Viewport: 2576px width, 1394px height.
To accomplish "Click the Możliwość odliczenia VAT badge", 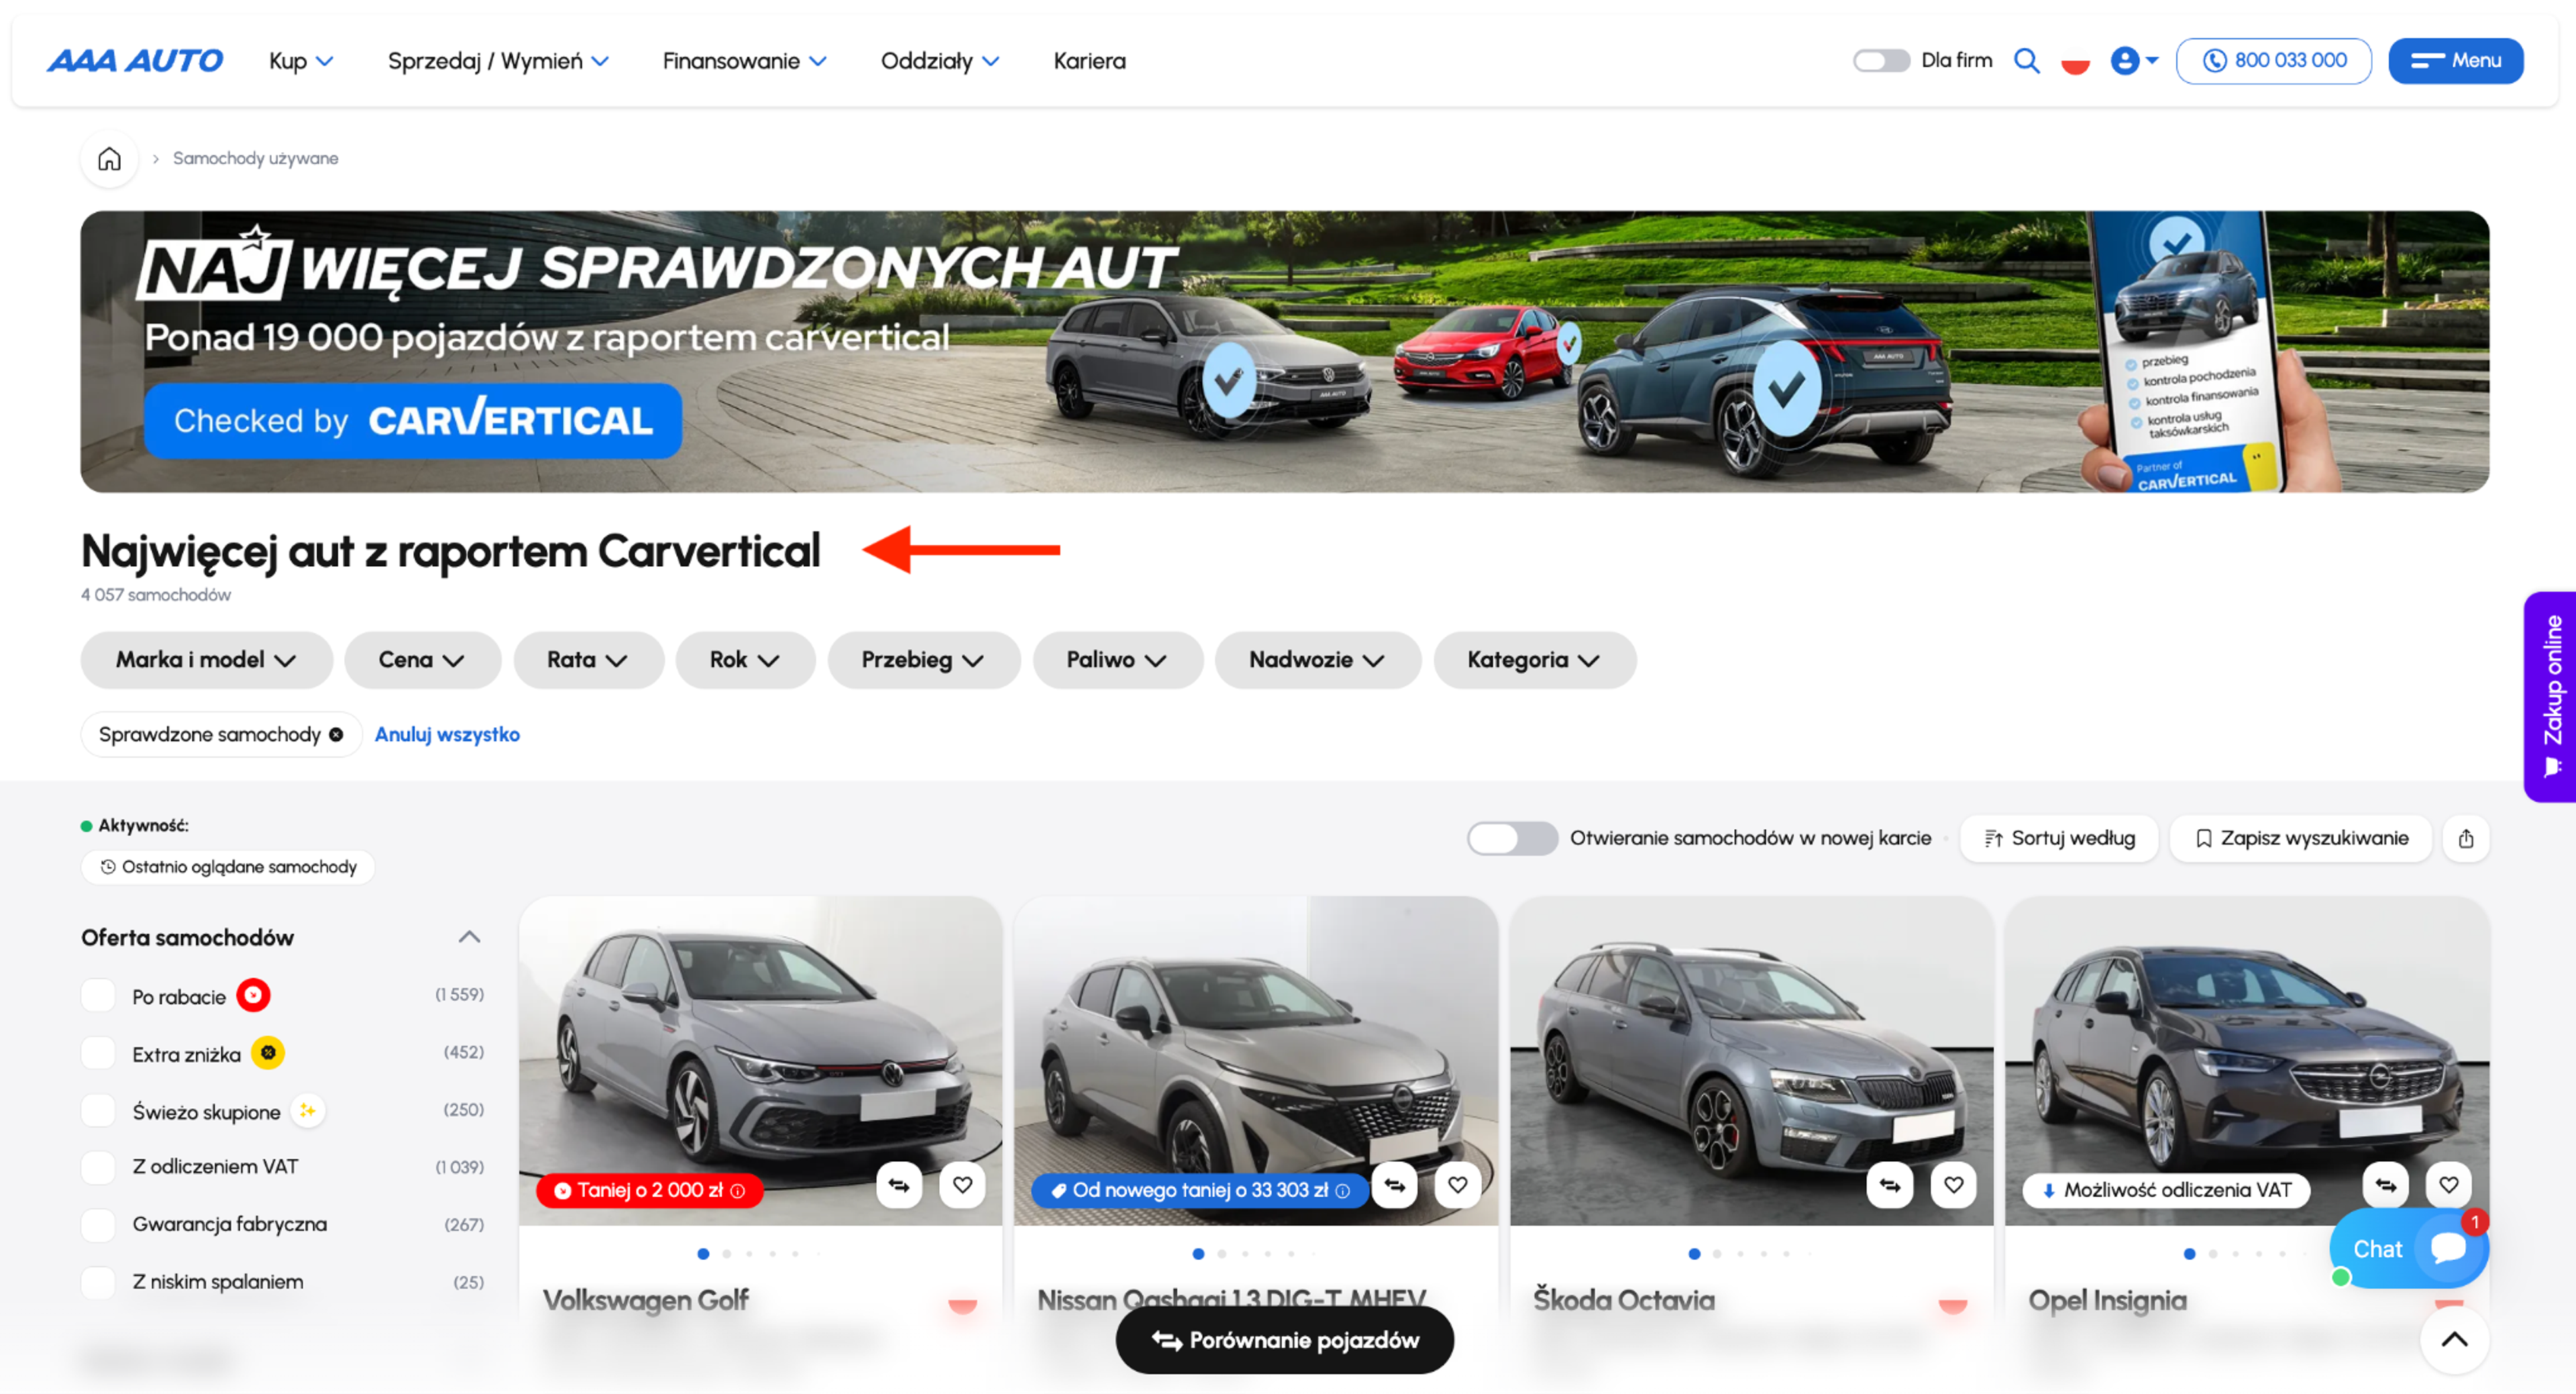I will [x=2166, y=1191].
